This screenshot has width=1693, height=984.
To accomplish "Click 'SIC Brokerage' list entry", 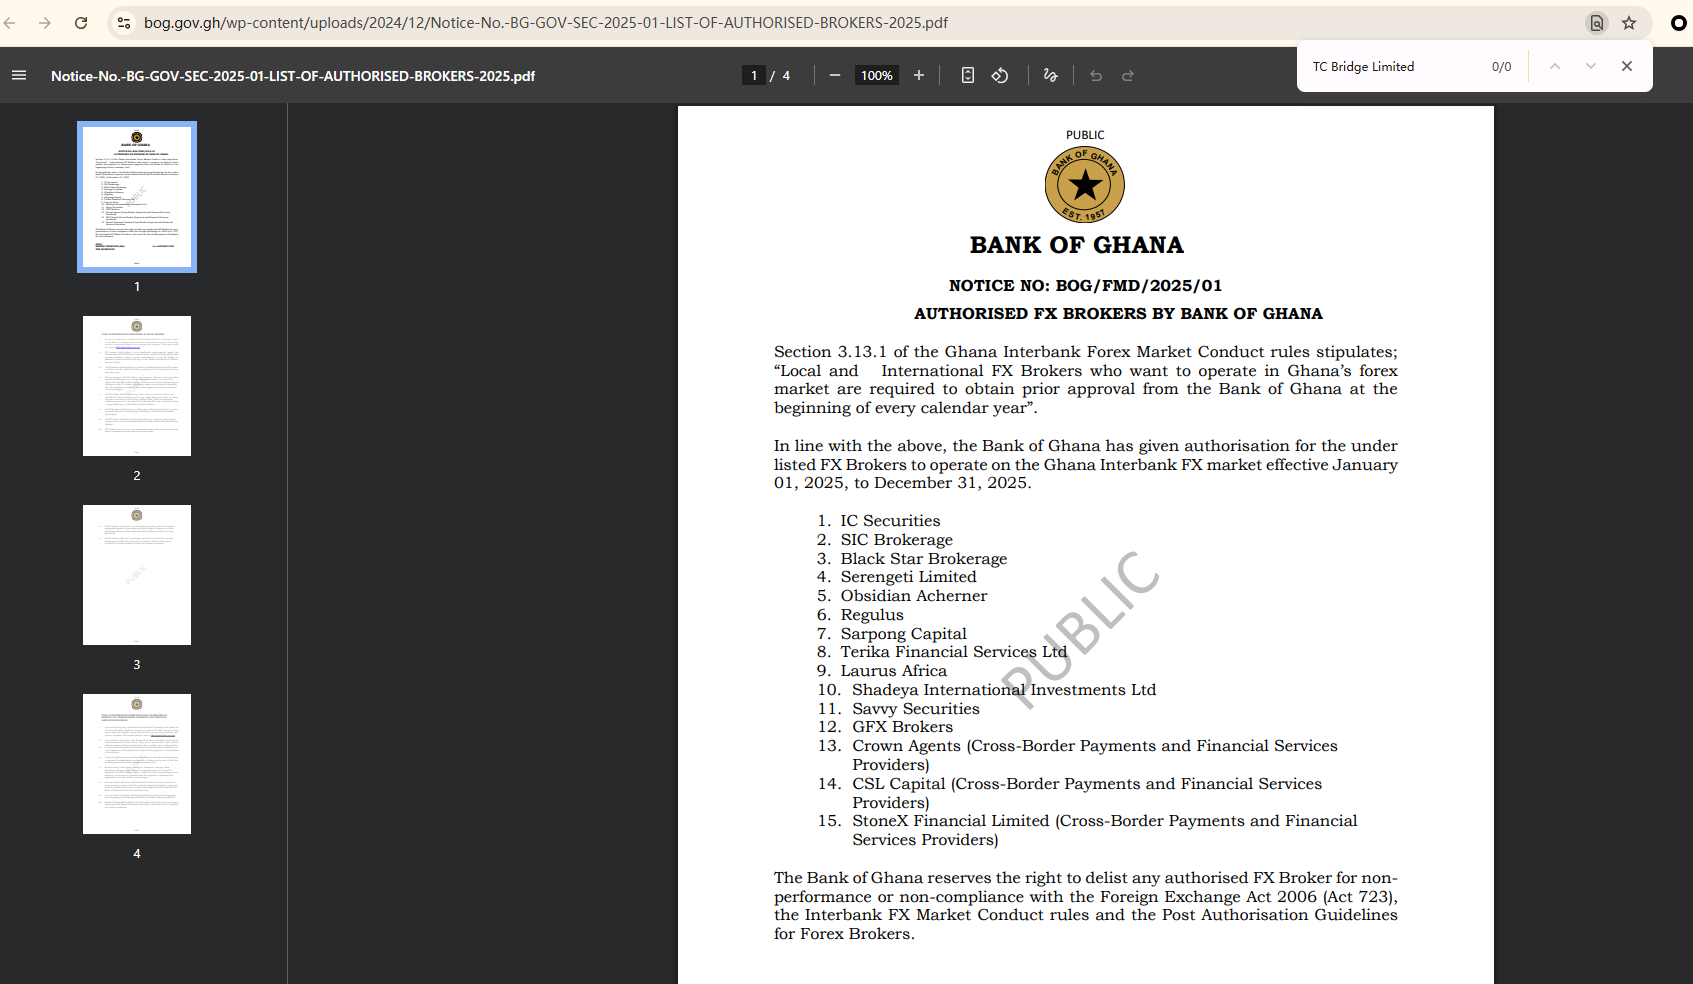I will [x=896, y=540].
